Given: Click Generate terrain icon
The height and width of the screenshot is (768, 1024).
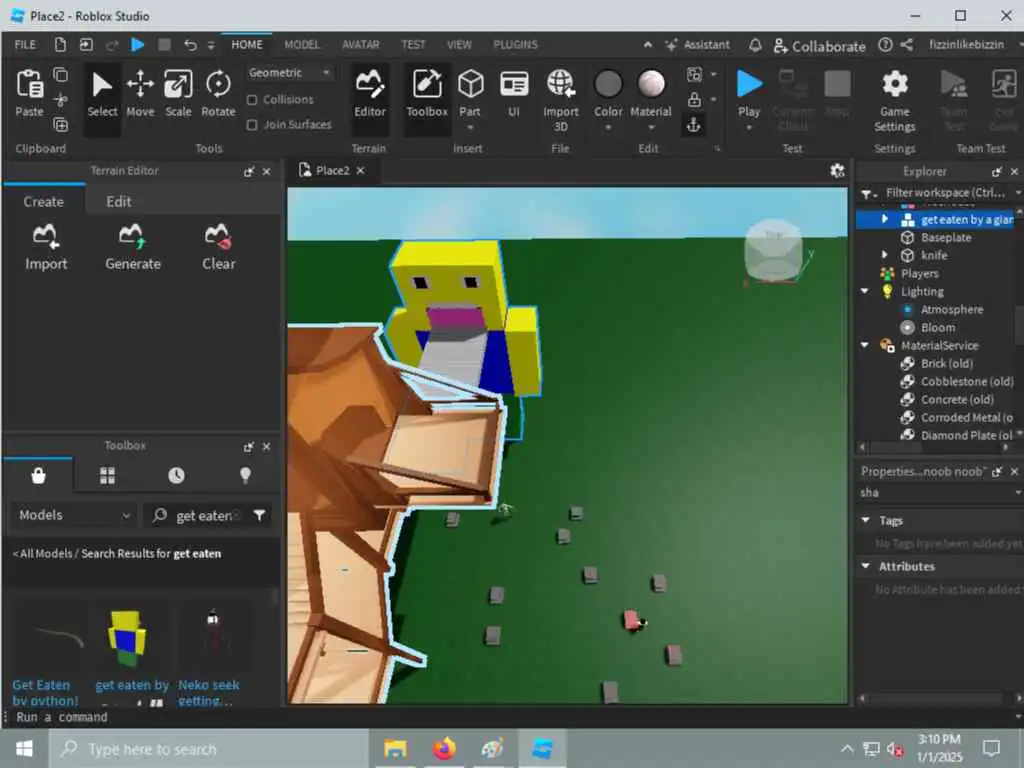Looking at the screenshot, I should [133, 248].
